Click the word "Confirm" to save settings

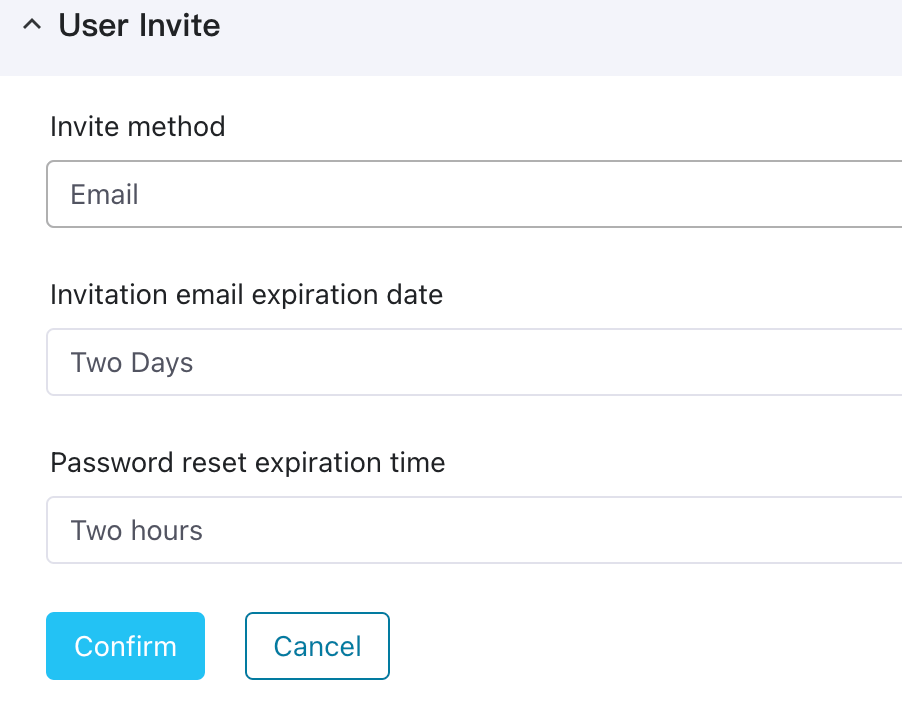[x=125, y=646]
